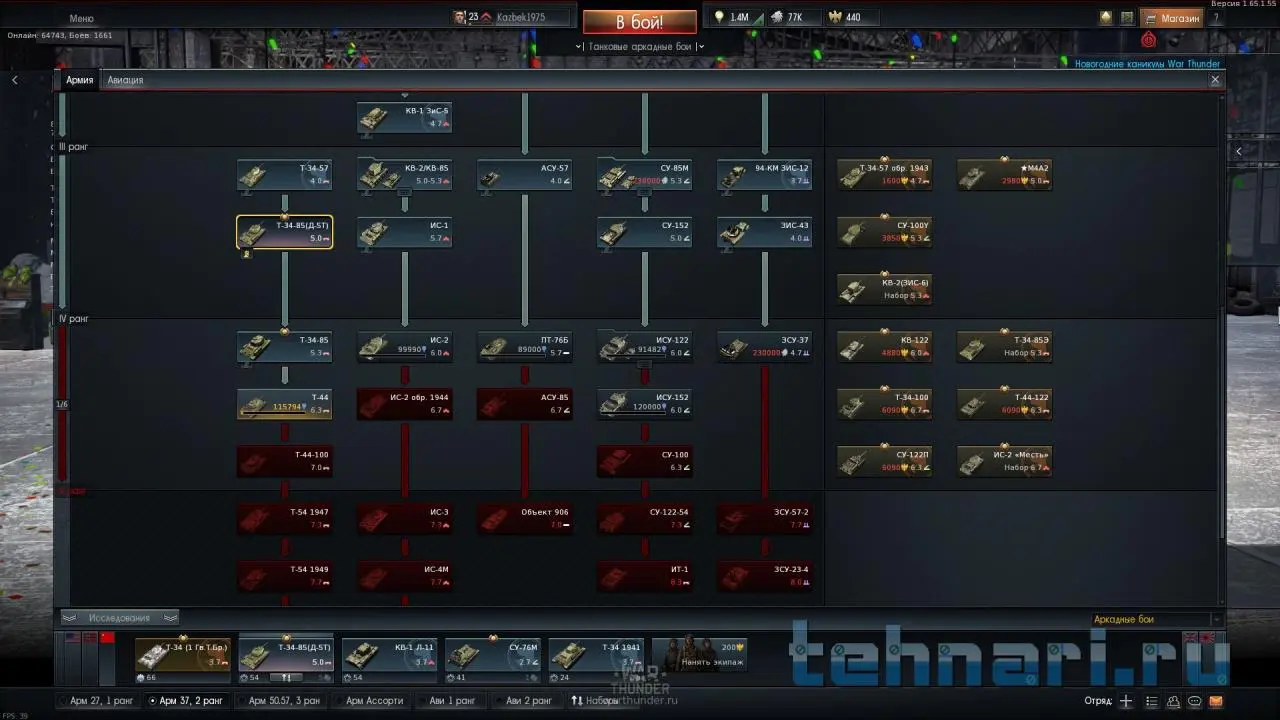Select the ИСУ-152 vehicle card
1280x720 pixels.
pyautogui.click(x=645, y=404)
